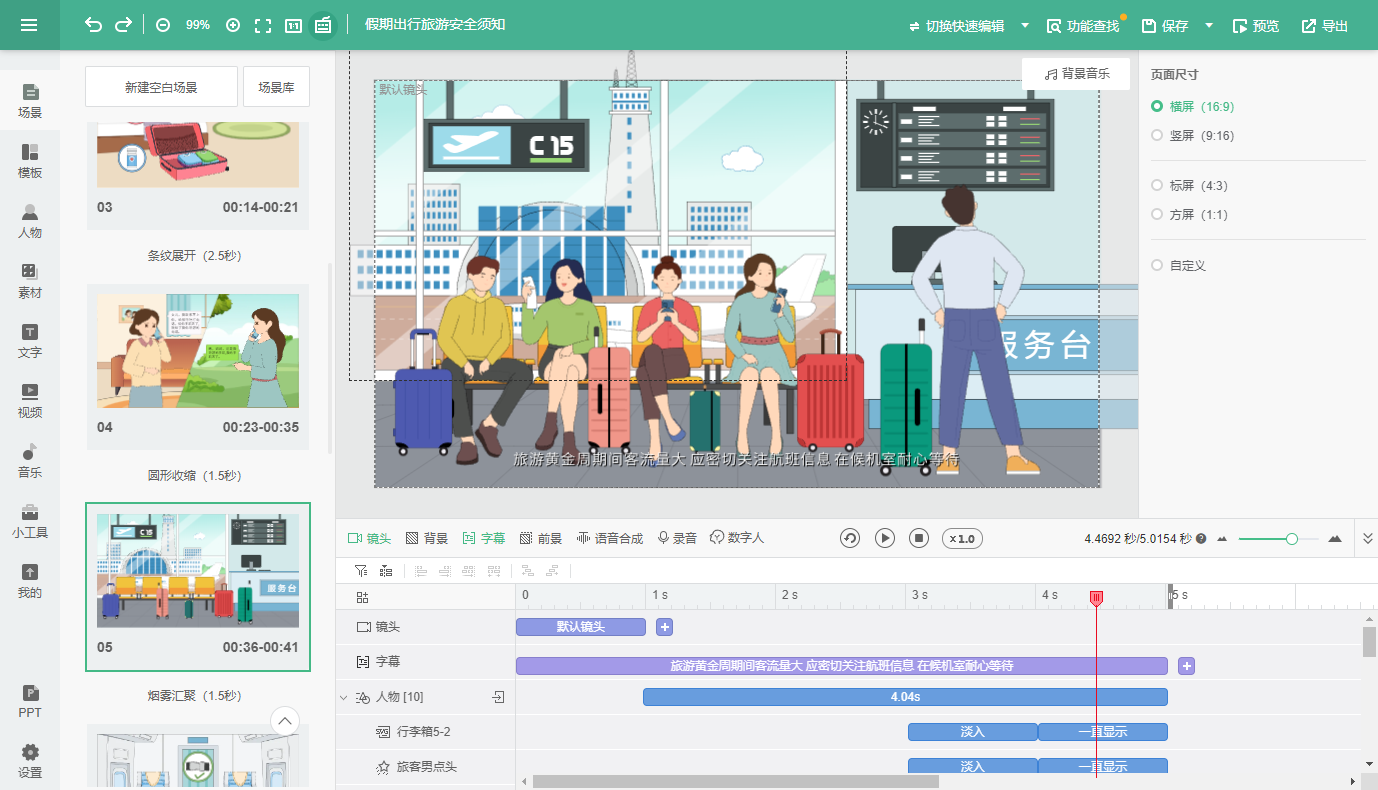Click the help icon next to duration

point(1201,539)
